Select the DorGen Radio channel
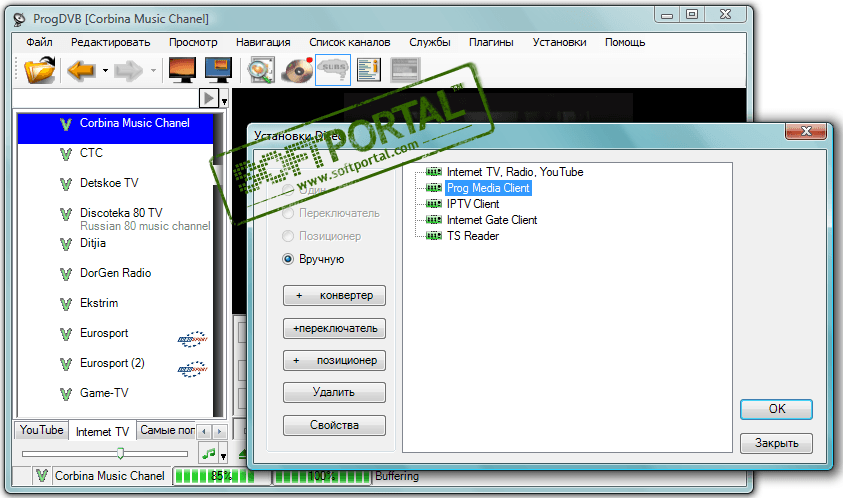 (115, 273)
